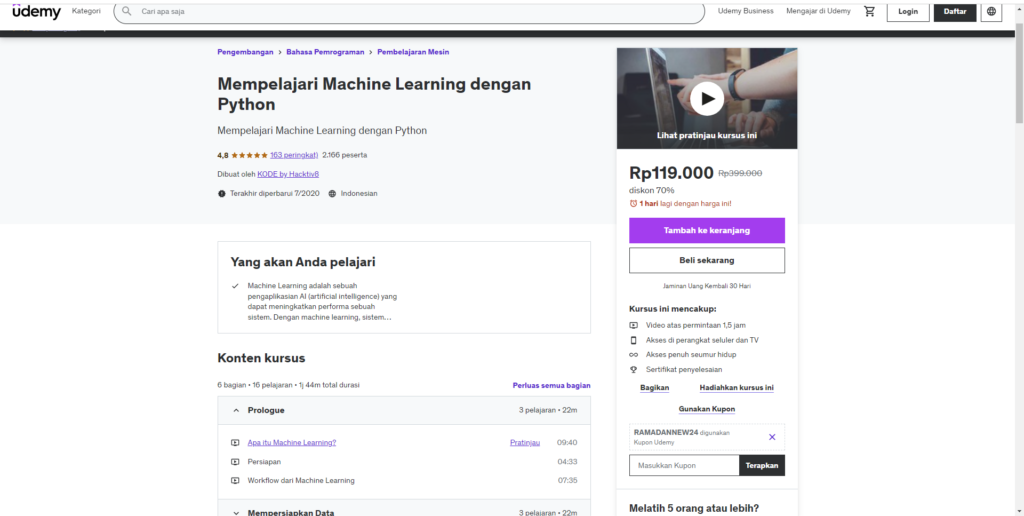Click the Daftar sign-up button
This screenshot has width=1024, height=516.
[x=954, y=12]
